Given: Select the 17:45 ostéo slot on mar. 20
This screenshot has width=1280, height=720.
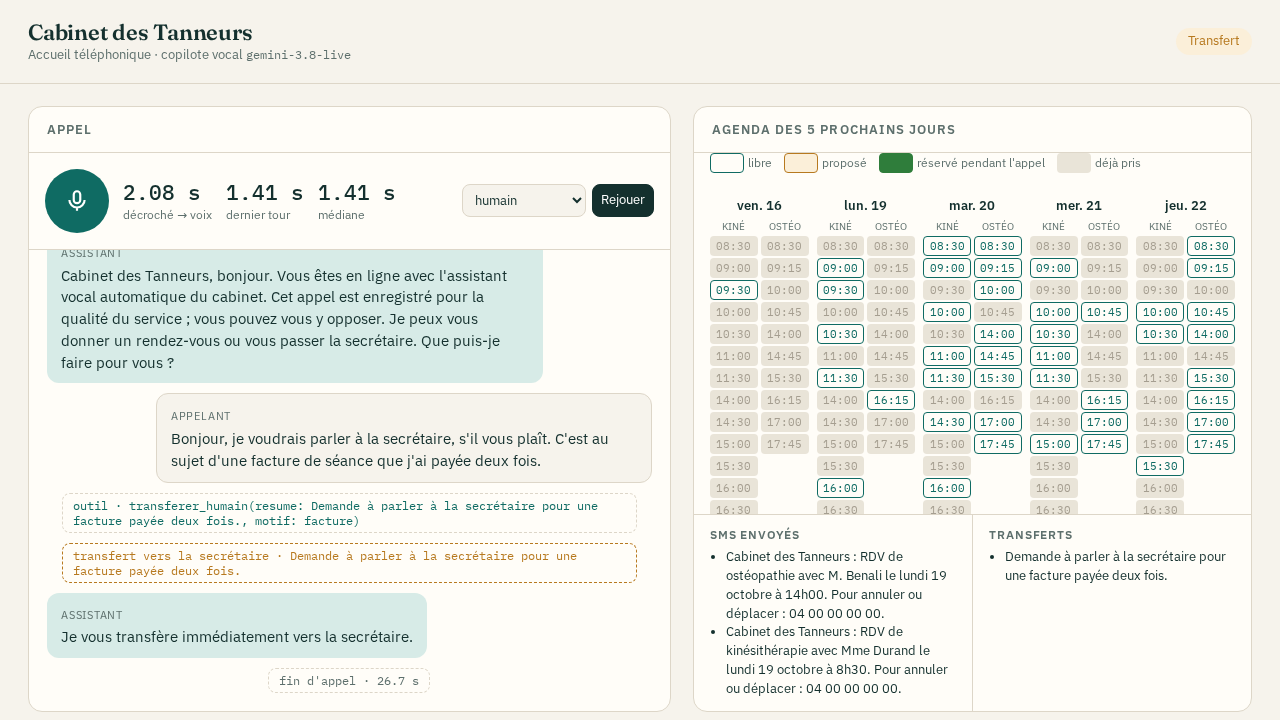Looking at the screenshot, I should click(998, 444).
